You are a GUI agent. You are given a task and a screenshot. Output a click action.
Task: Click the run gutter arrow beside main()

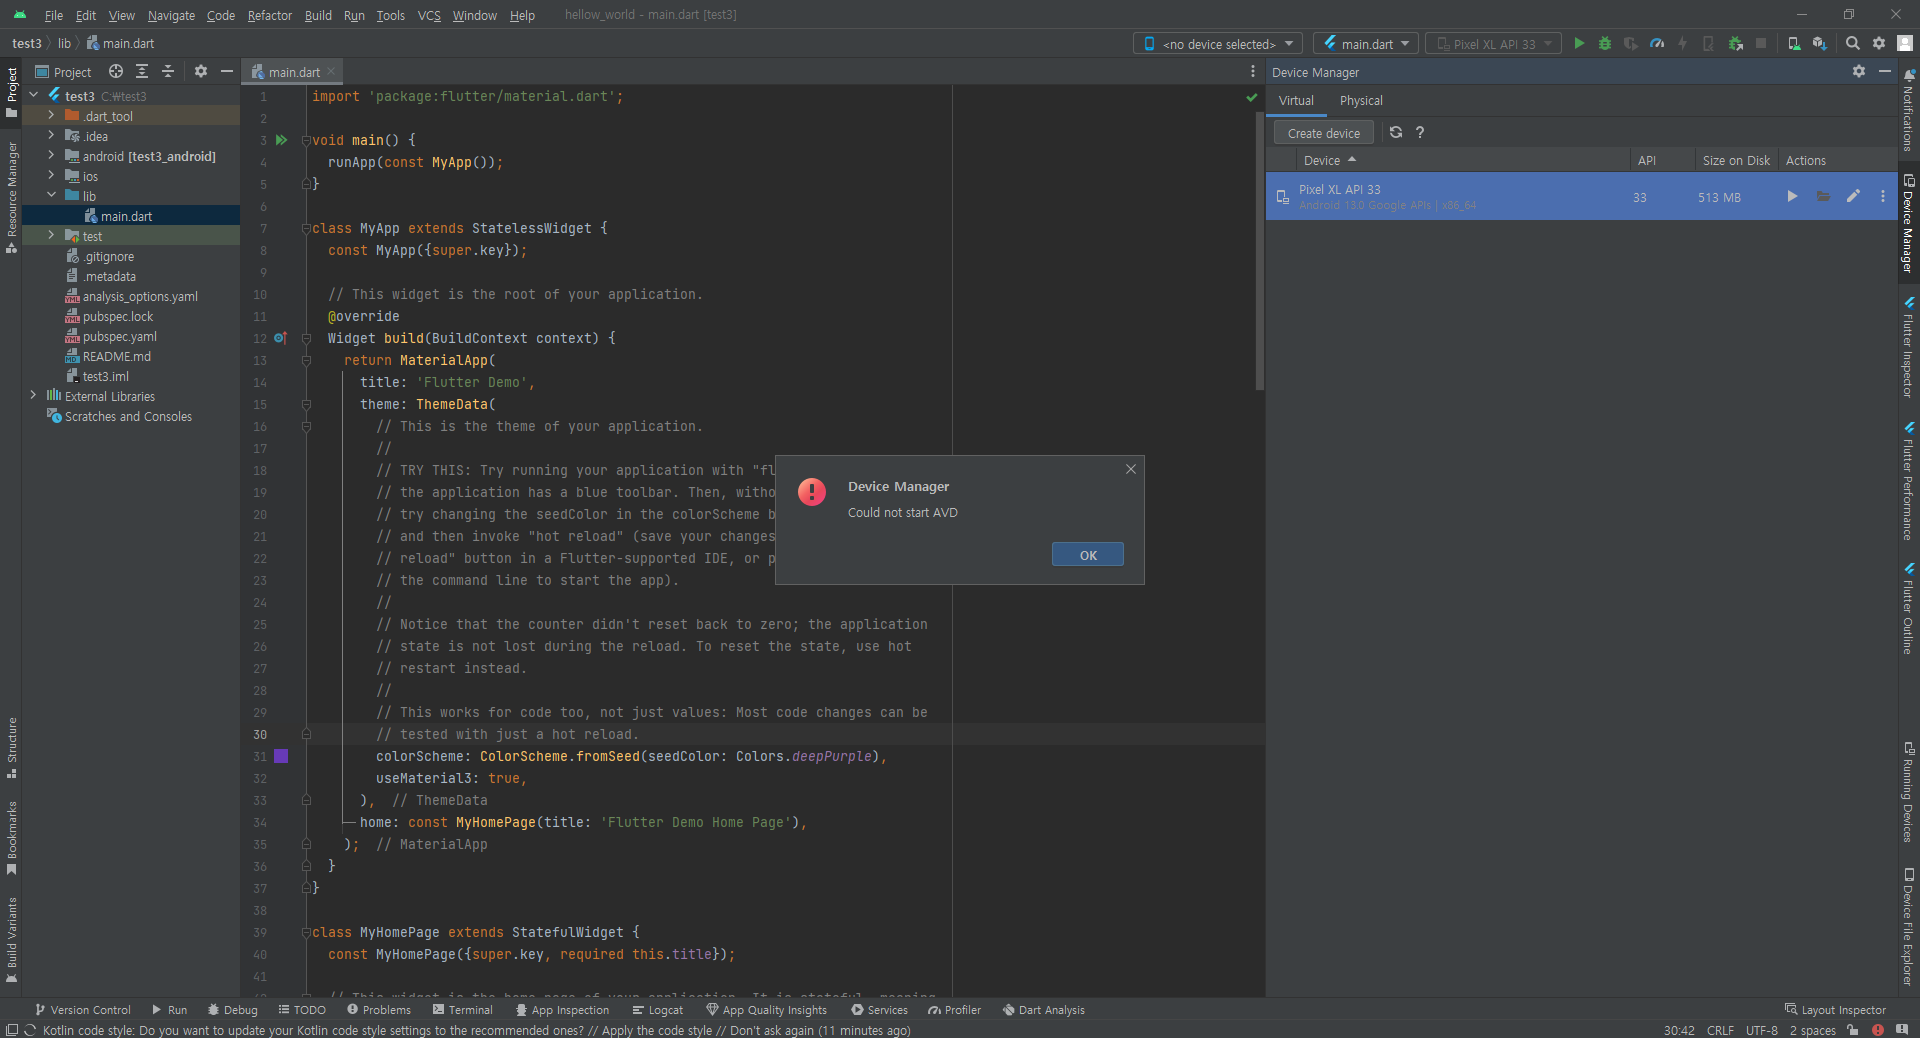coord(281,140)
